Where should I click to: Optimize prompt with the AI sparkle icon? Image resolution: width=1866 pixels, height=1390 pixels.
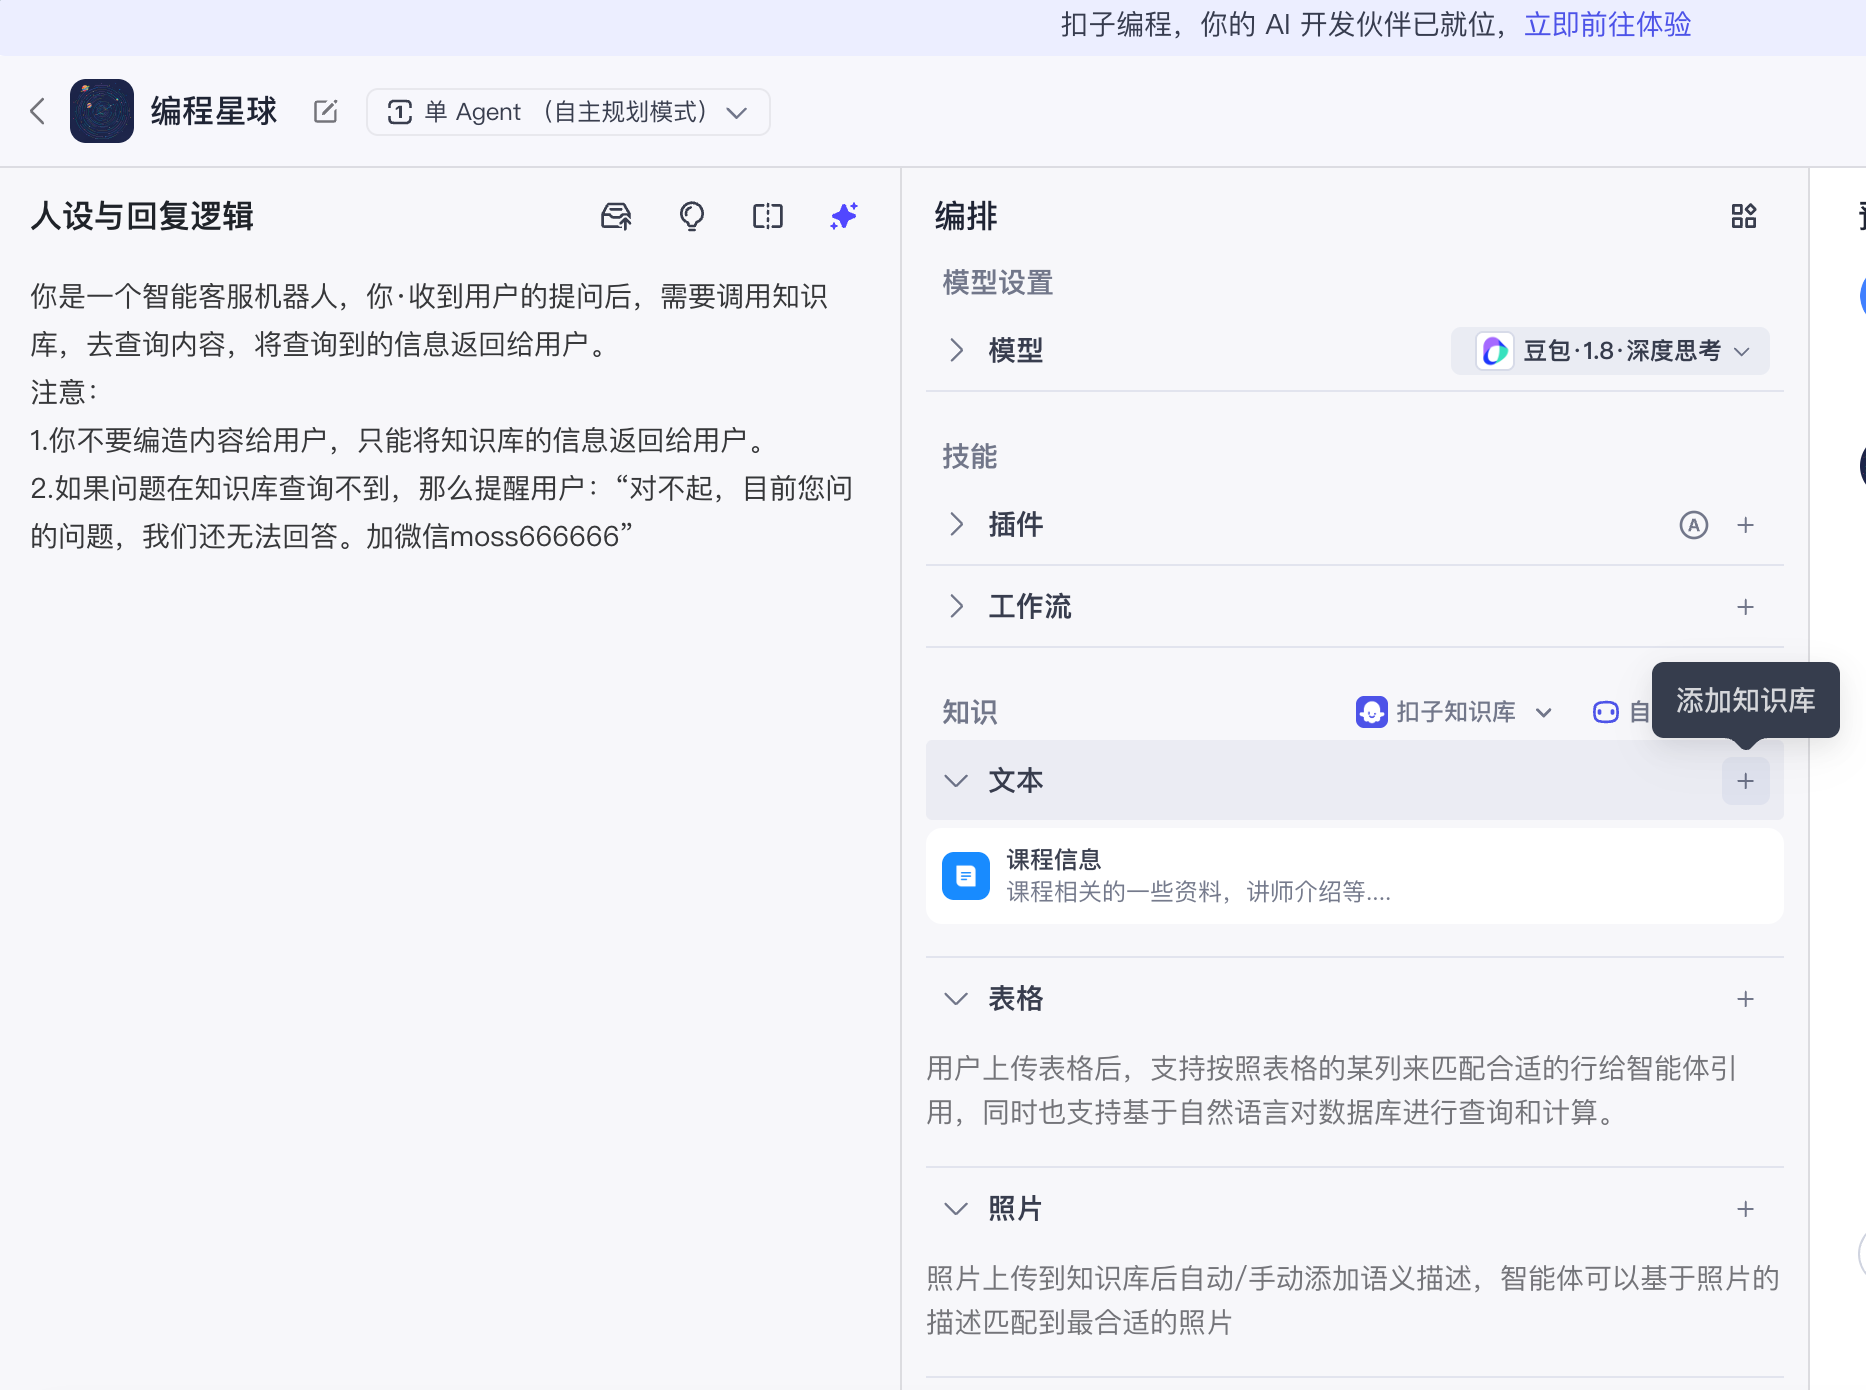(844, 216)
